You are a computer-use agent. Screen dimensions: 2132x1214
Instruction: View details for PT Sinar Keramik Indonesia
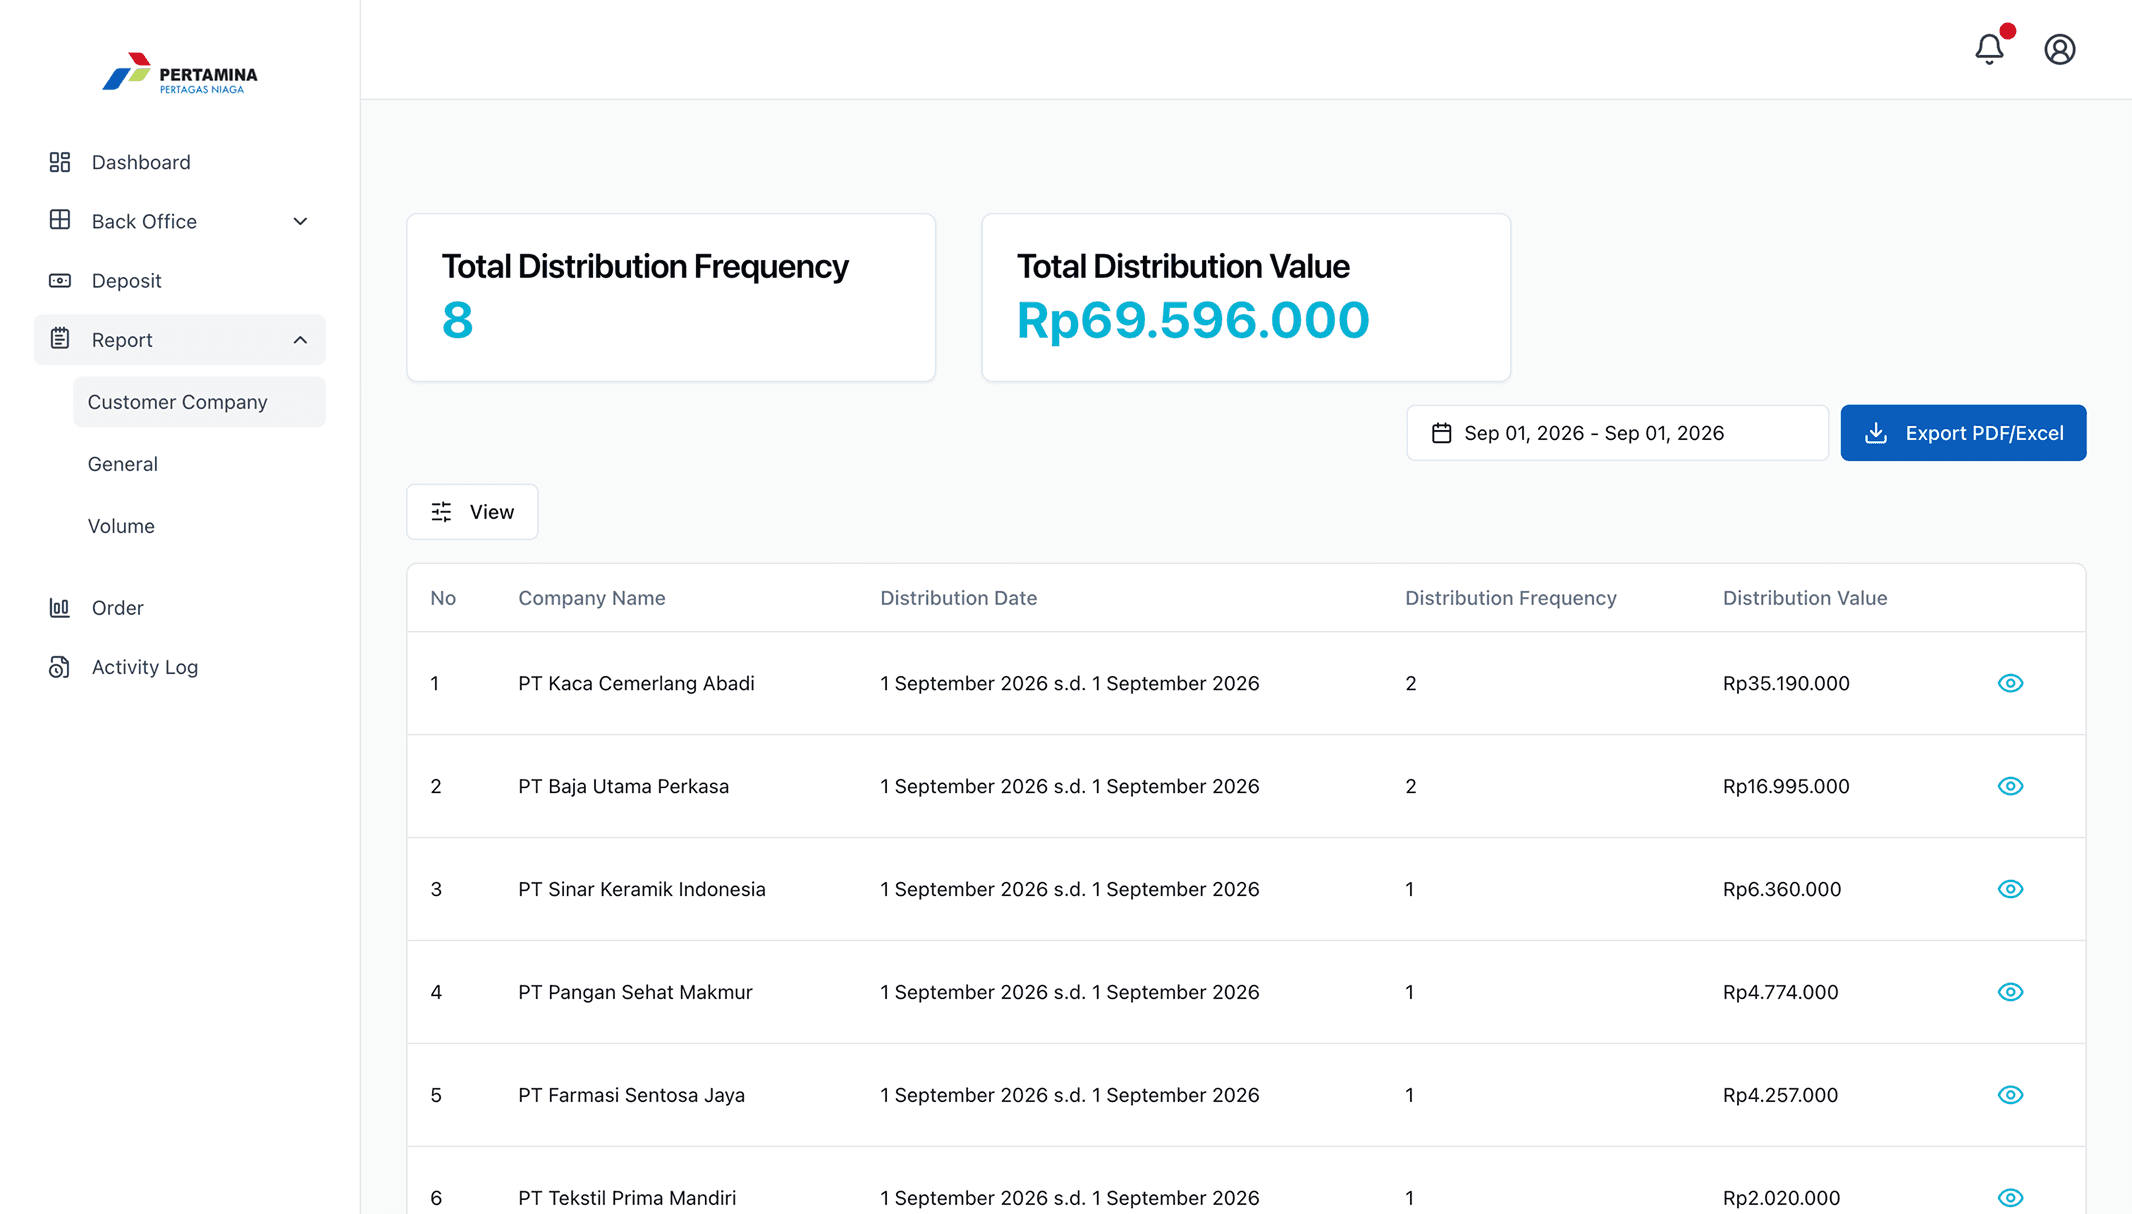(x=2010, y=889)
